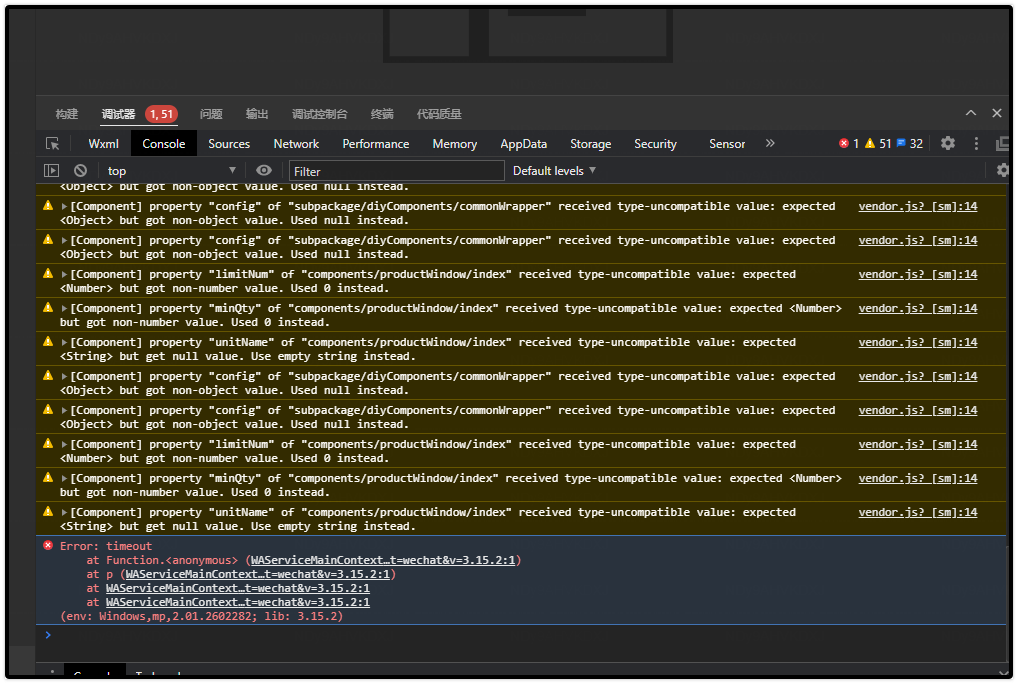Image resolution: width=1018 pixels, height=684 pixels.
Task: Open the three-dot DevTools options menu
Action: (976, 144)
